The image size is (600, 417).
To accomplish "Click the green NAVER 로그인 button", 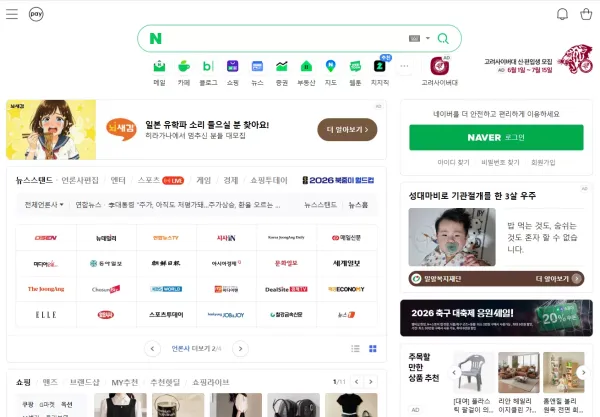I will [496, 137].
